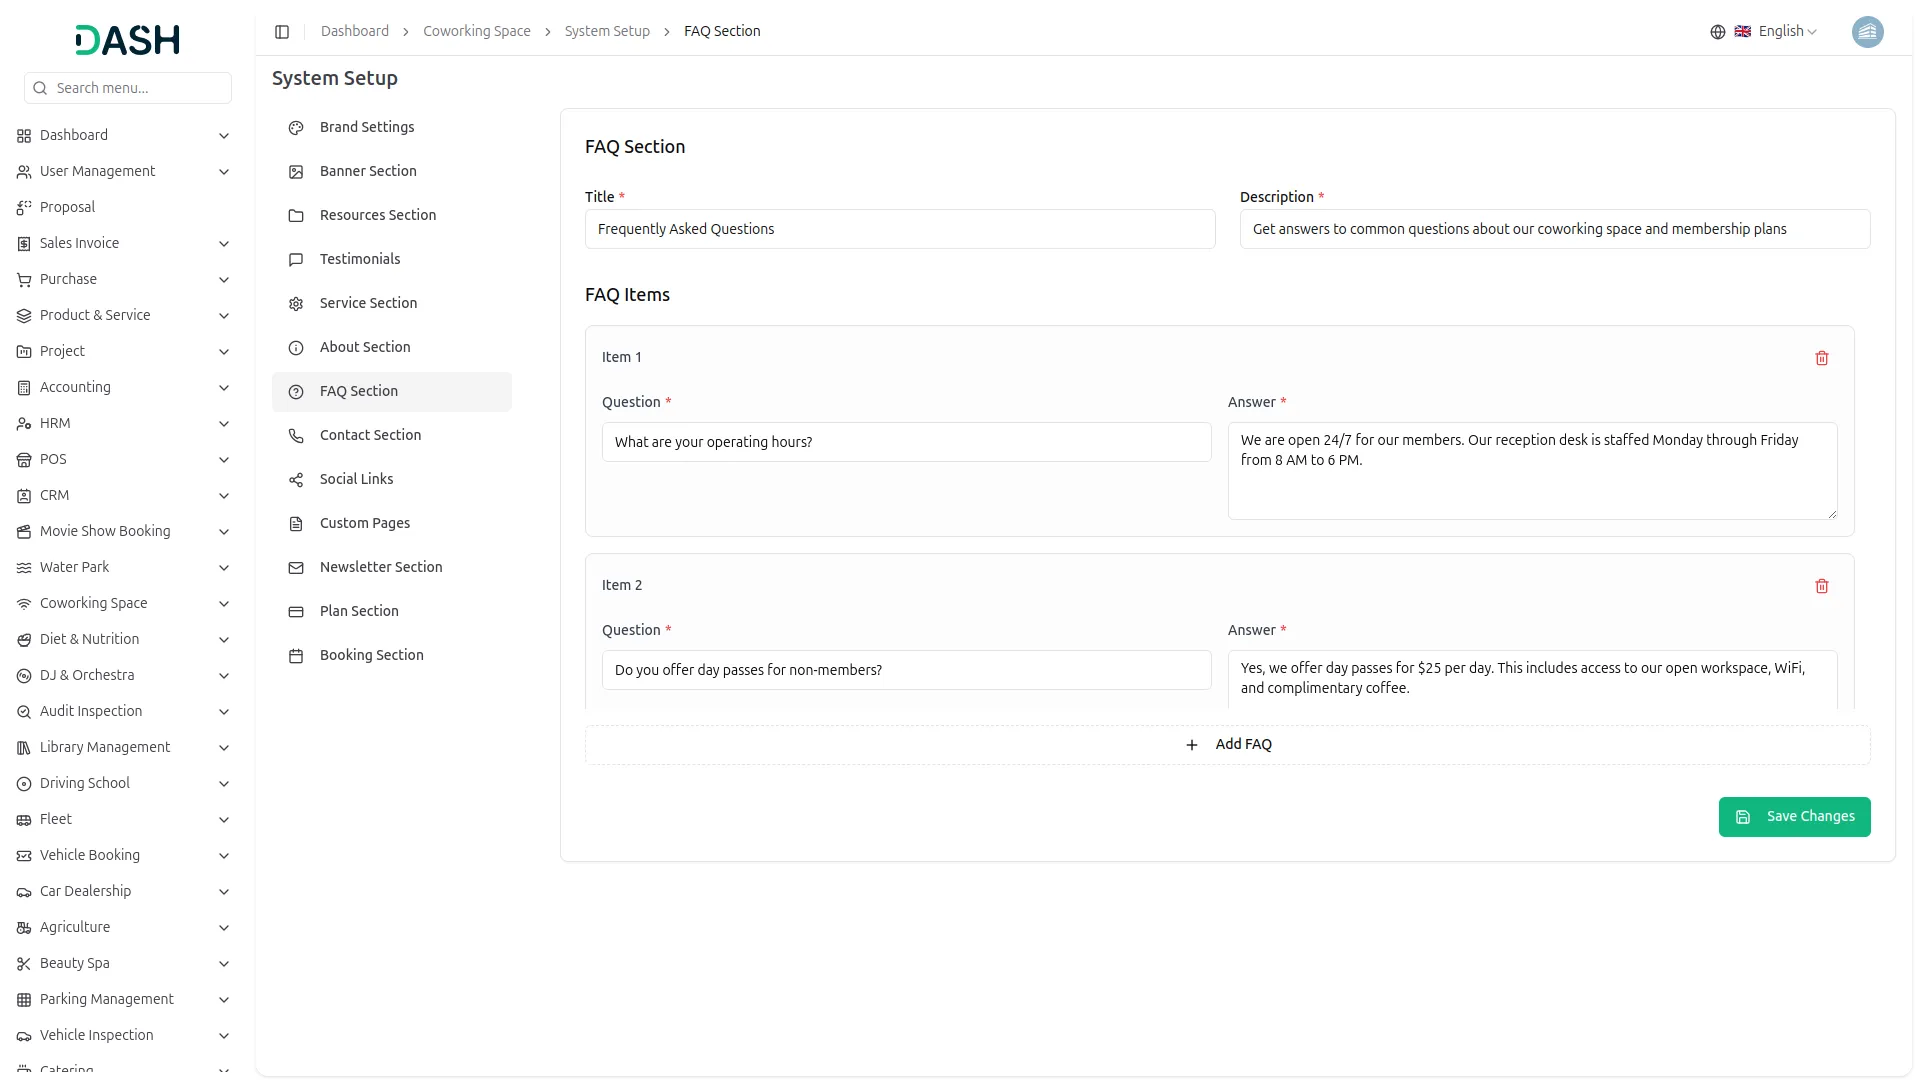Click Newsletter Section envelope icon
Image resolution: width=1920 pixels, height=1080 pixels.
click(296, 568)
